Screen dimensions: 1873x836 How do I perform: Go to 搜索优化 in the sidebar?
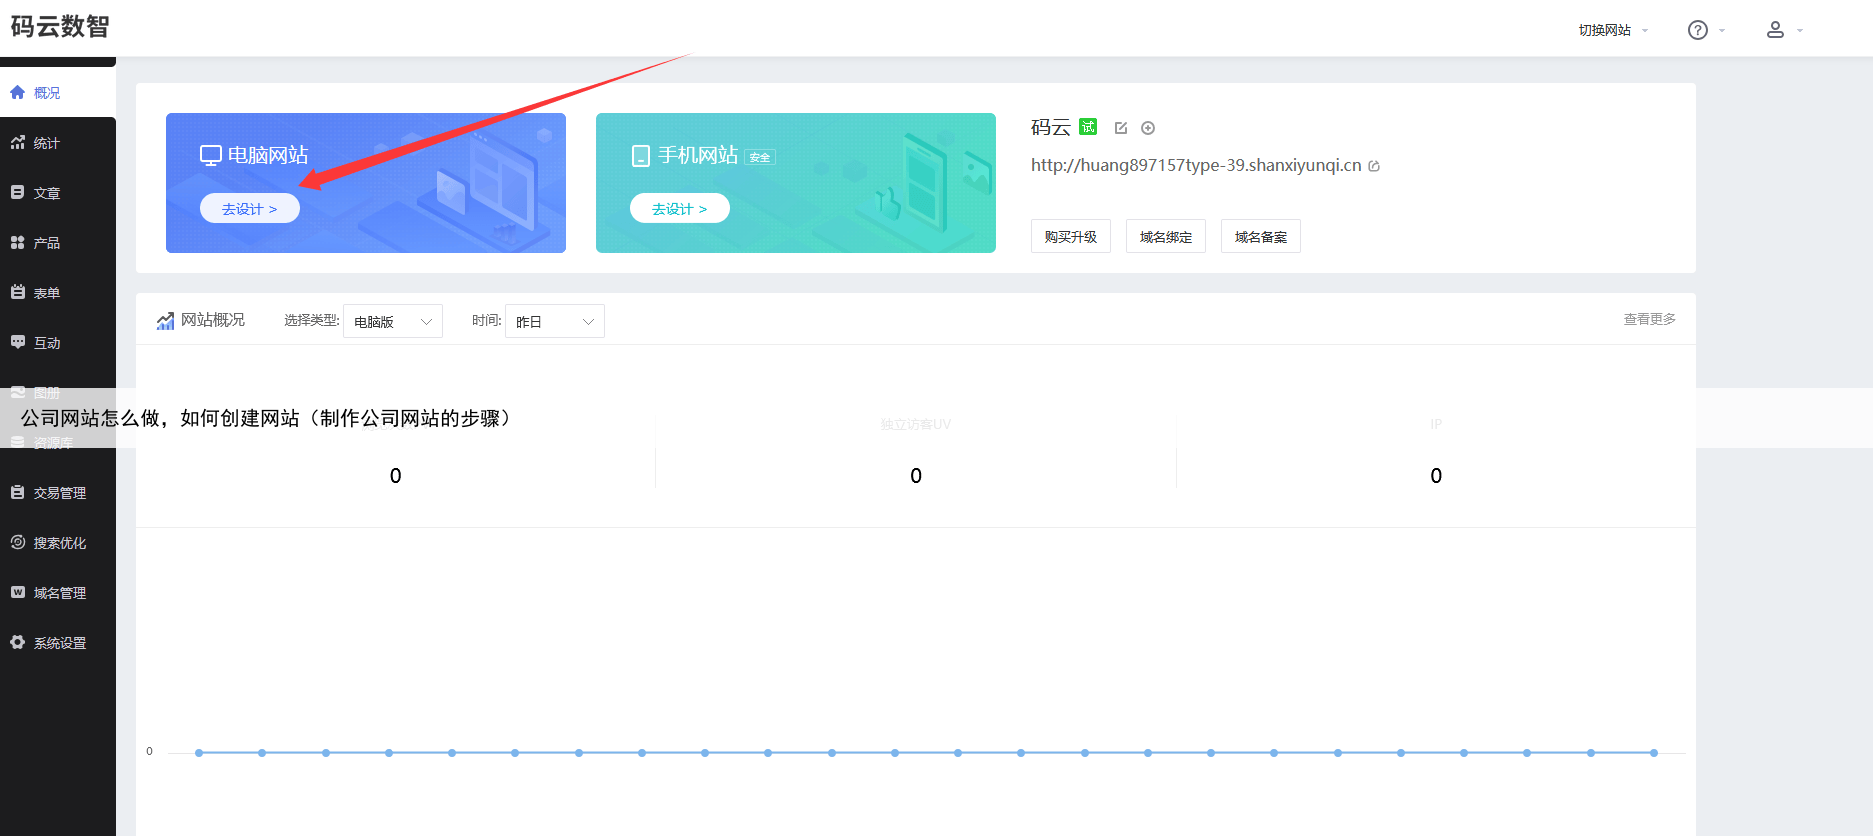tap(59, 543)
